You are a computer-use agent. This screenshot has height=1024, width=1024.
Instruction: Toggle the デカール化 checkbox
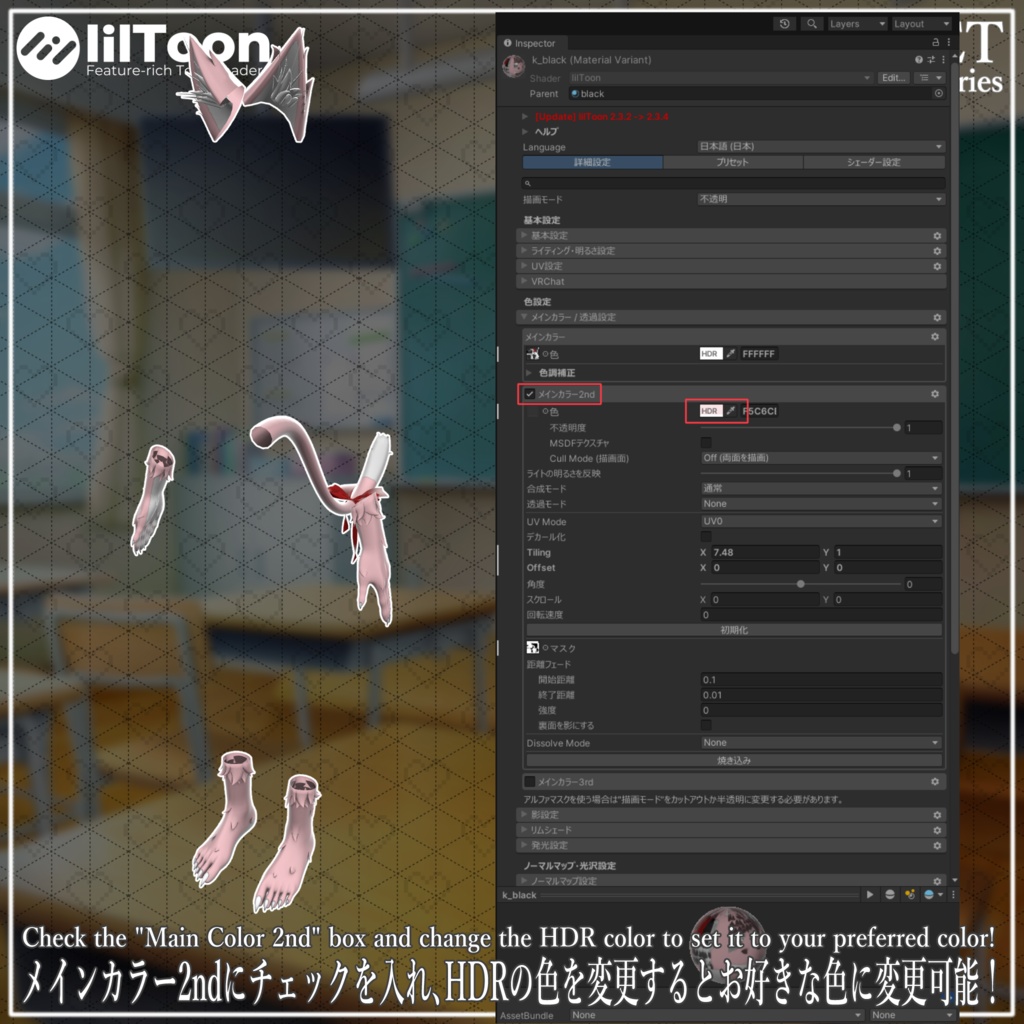[x=706, y=536]
